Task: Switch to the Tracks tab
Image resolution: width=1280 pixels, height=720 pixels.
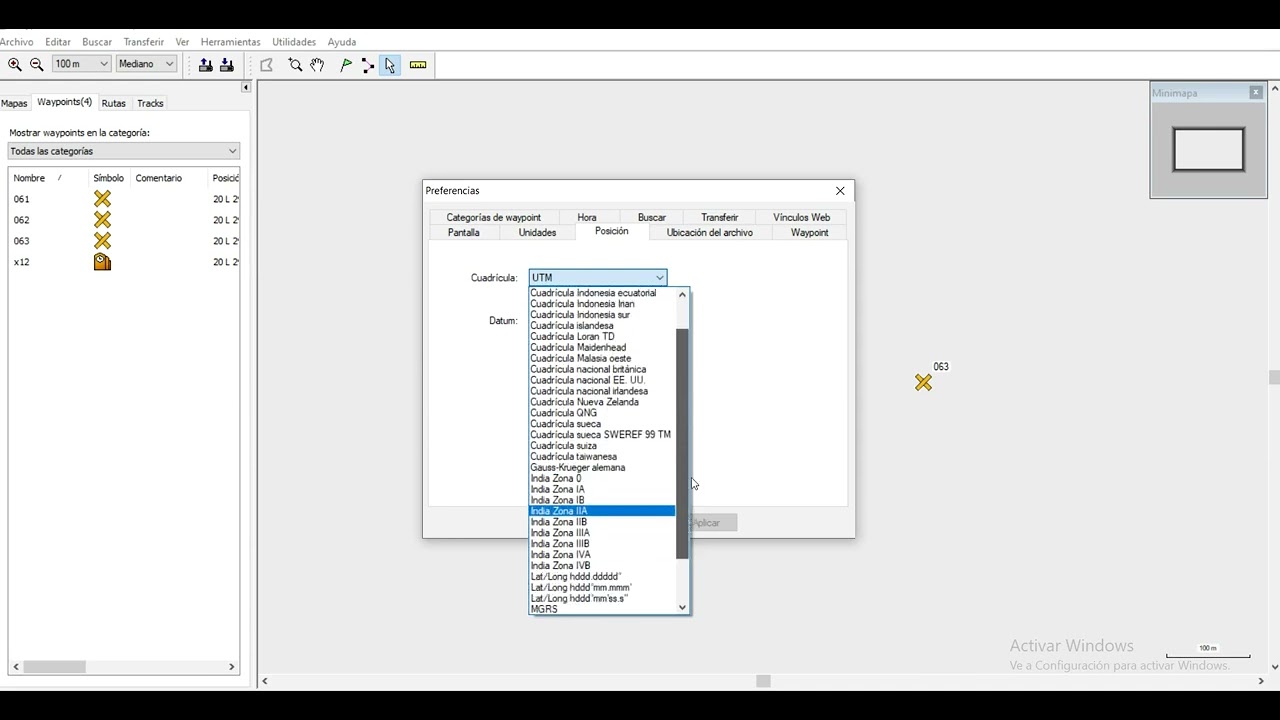Action: 150,103
